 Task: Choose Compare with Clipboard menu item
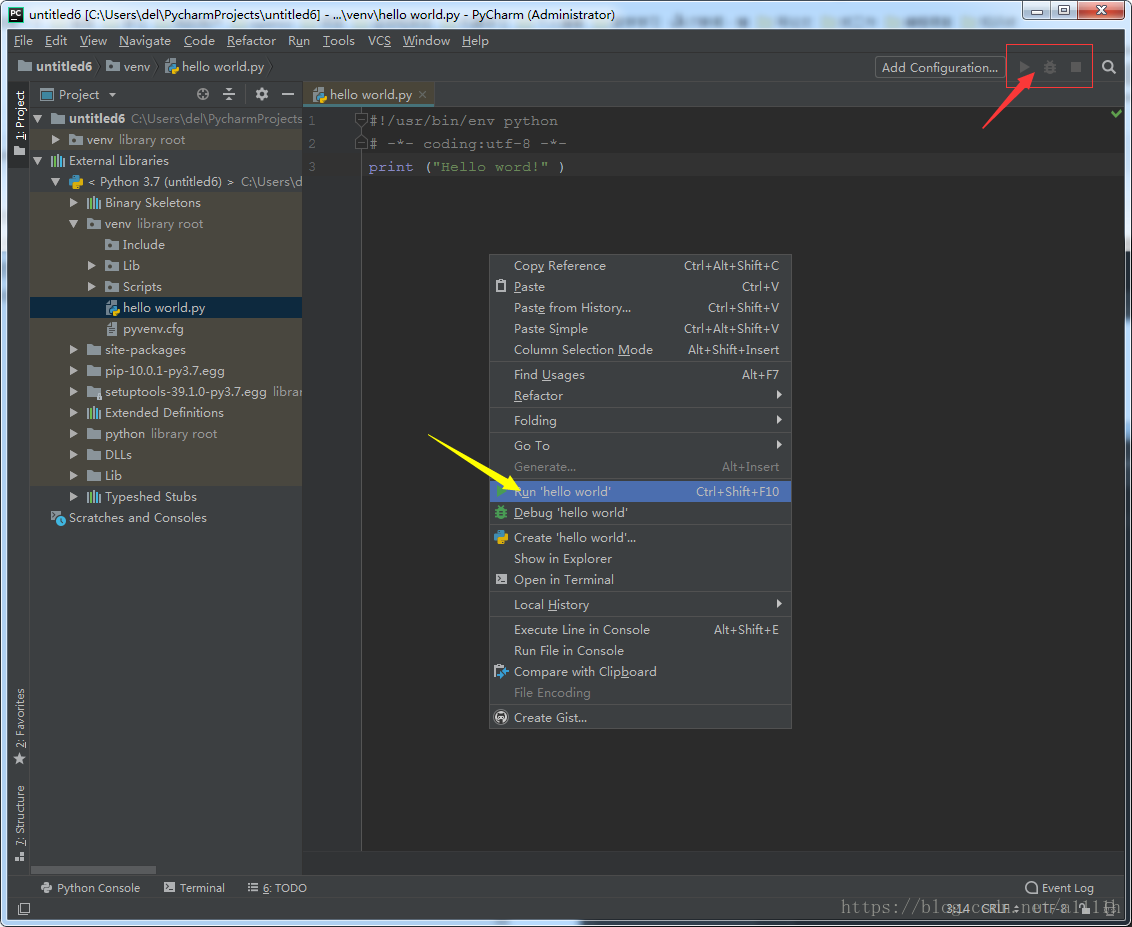(640, 671)
